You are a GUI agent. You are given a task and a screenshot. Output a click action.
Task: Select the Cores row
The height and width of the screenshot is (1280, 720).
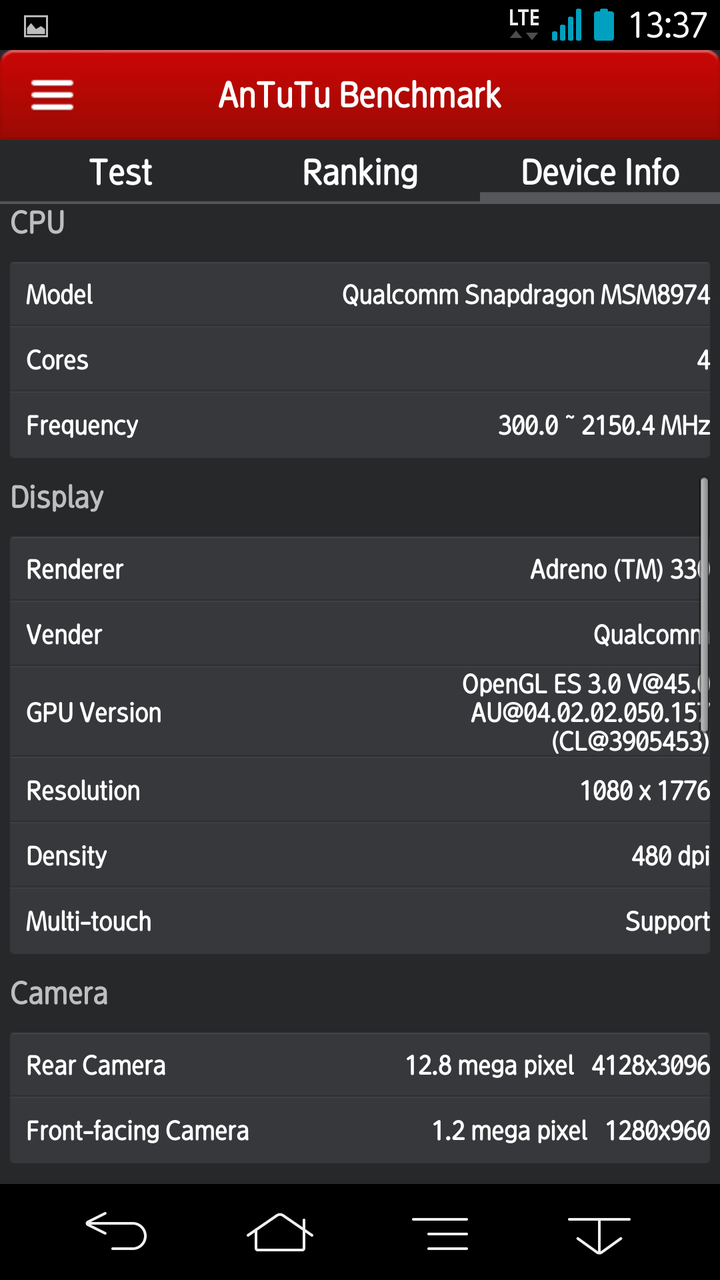[360, 360]
